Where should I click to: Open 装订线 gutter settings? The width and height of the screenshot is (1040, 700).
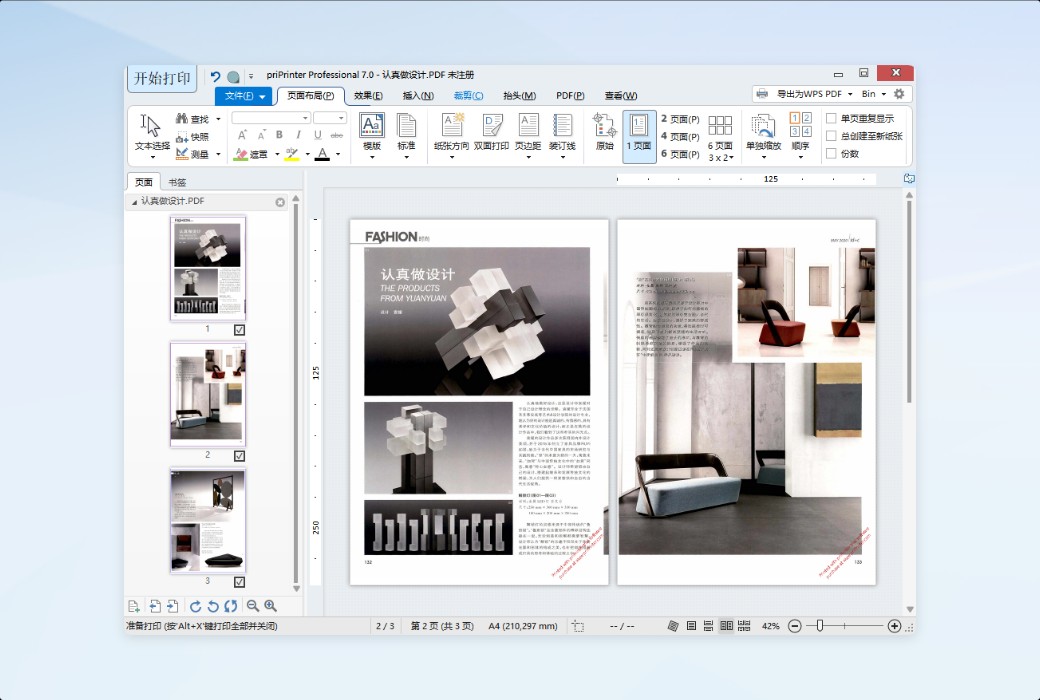pyautogui.click(x=562, y=136)
